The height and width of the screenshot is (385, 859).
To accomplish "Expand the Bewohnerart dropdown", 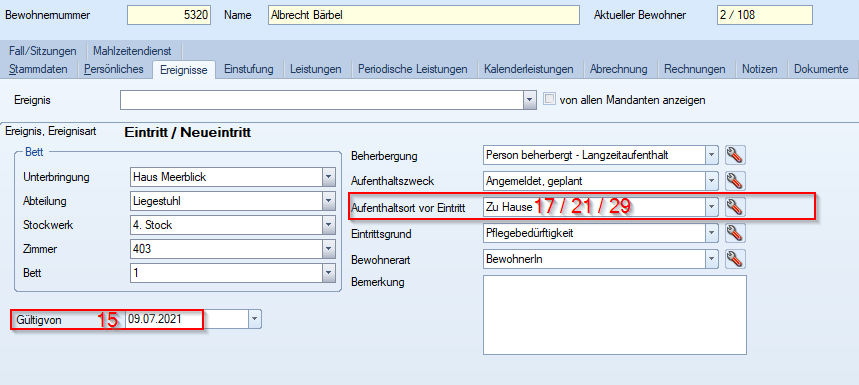I will coord(711,258).
